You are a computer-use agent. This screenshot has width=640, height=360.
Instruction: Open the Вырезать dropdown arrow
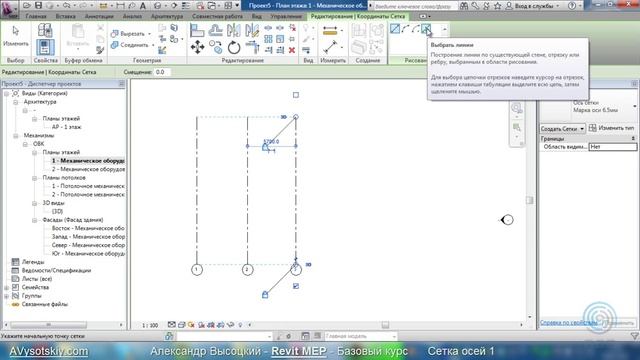click(149, 34)
